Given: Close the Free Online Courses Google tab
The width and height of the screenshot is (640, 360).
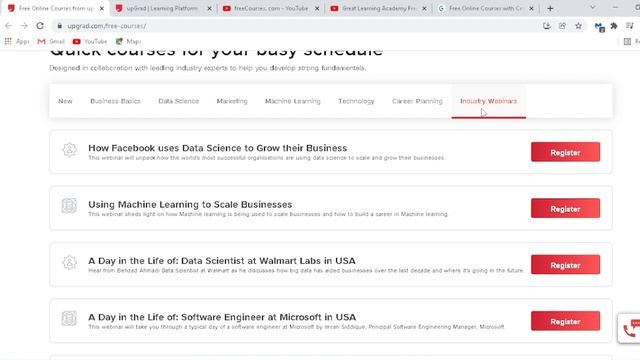Looking at the screenshot, I should pos(531,8).
